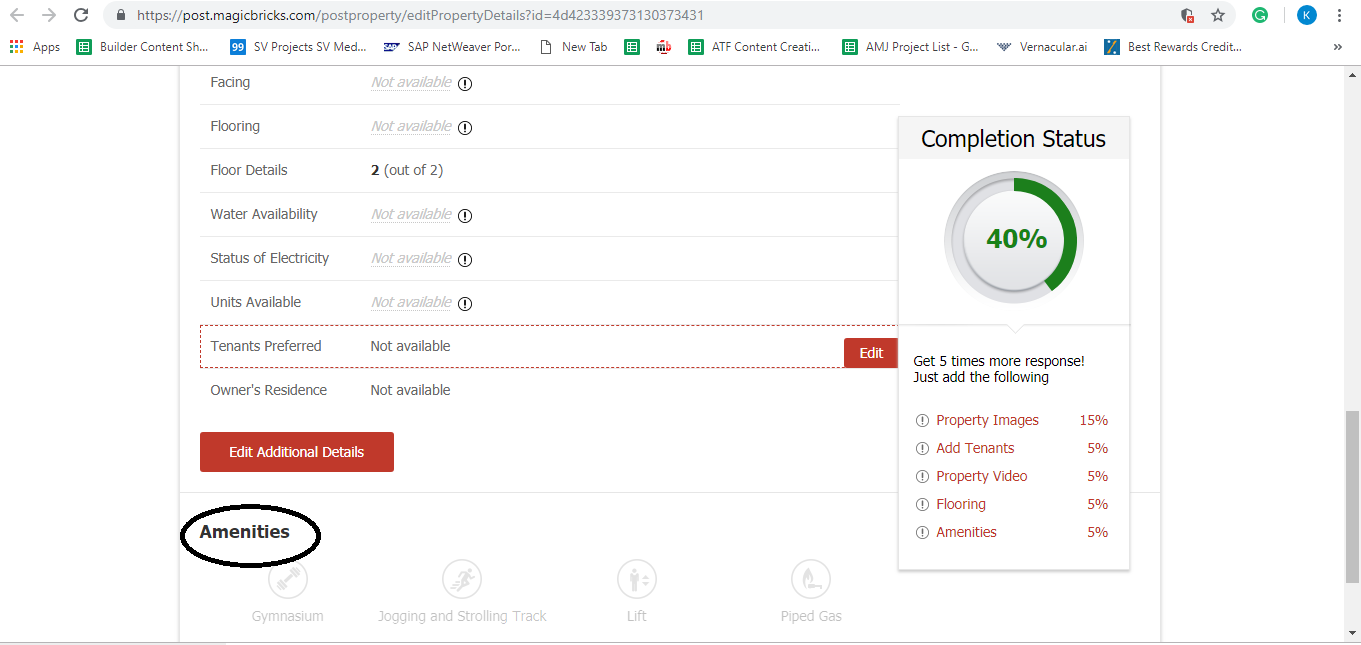Click the browser address bar URL
Viewport: 1361px width, 645px height.
pyautogui.click(x=420, y=15)
